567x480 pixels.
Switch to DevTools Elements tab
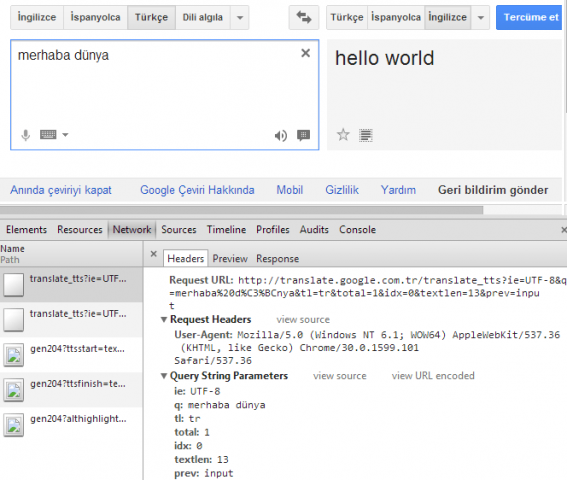tap(26, 230)
